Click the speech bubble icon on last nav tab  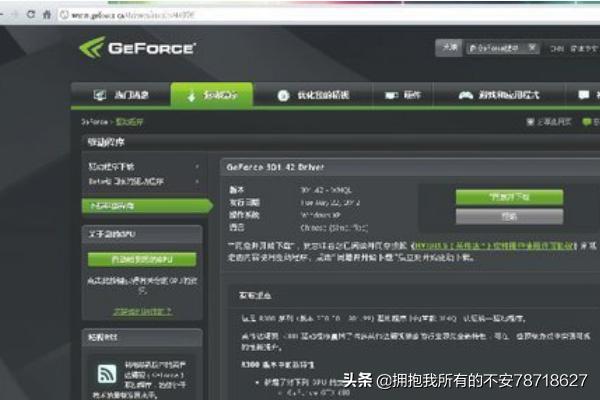(582, 95)
